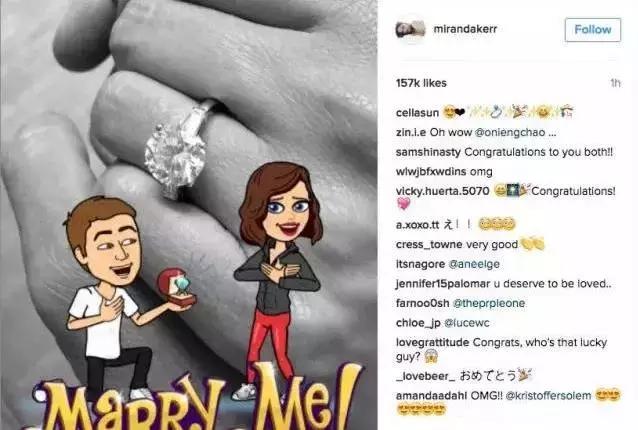Open the 1h post timestamp
This screenshot has height=430, width=638.
coord(615,83)
